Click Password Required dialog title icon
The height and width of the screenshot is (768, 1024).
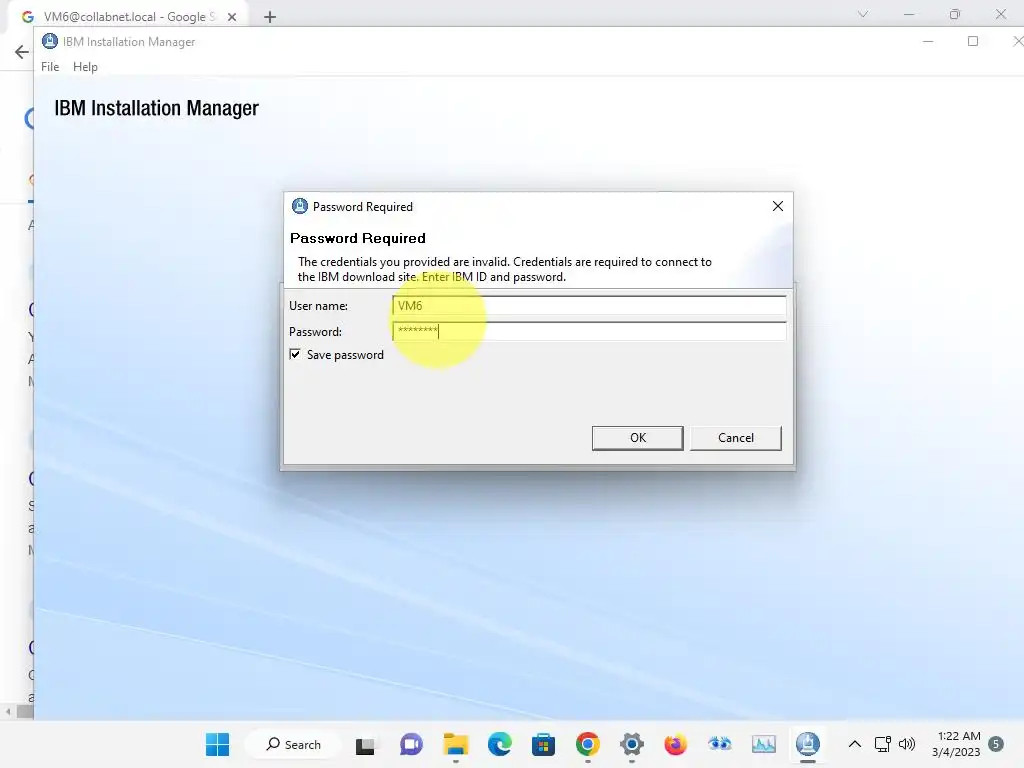[x=300, y=206]
